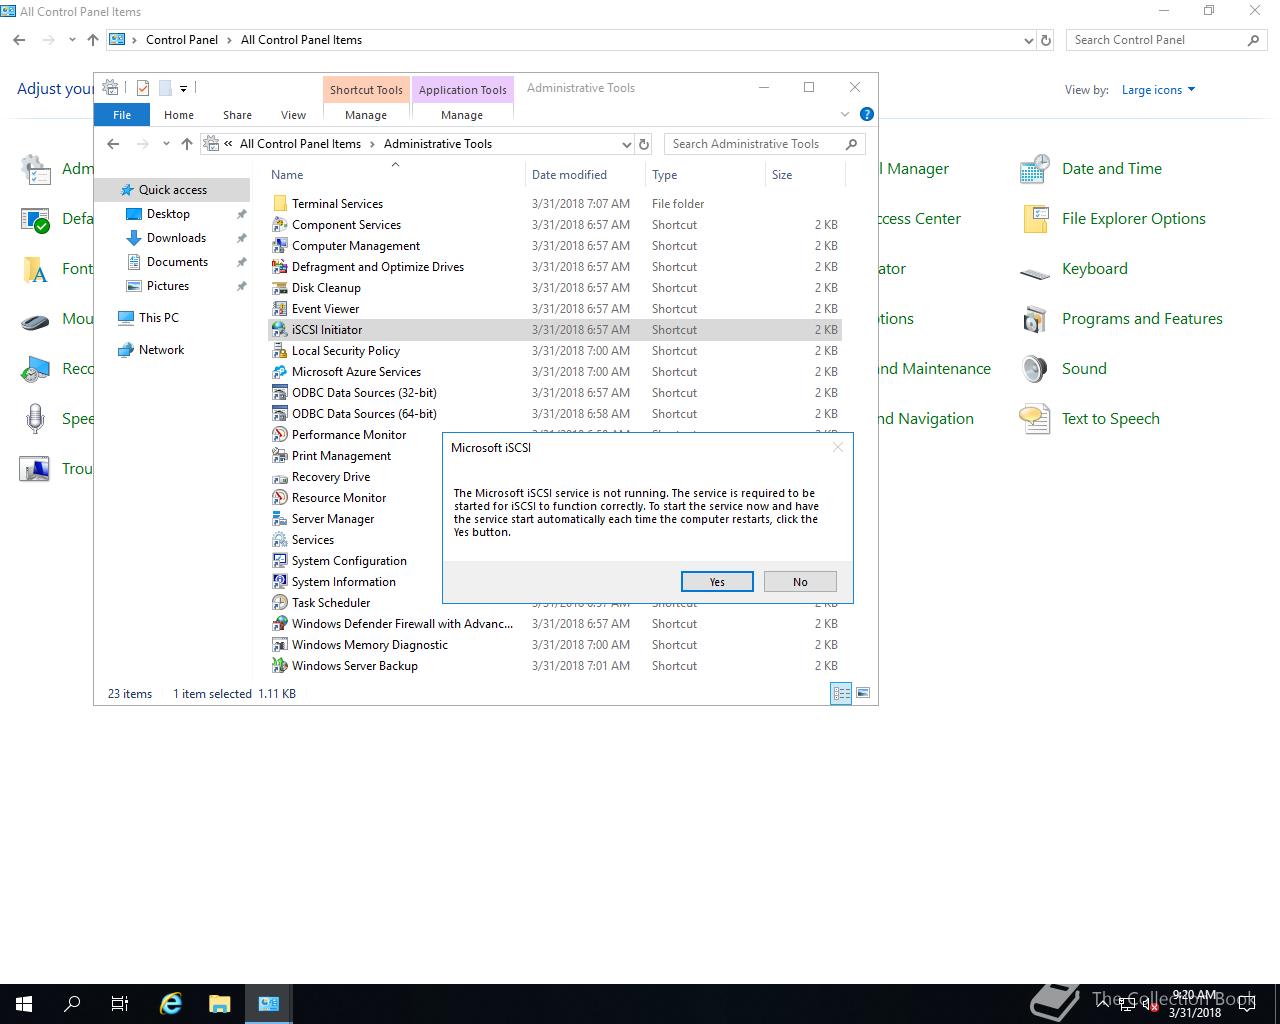Select Quick access in navigation pane

(172, 190)
